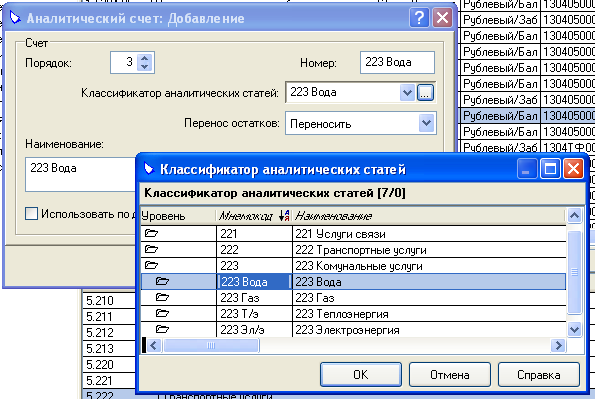
Task: Open Классификатор аналитических статей dropdown
Action: point(407,92)
